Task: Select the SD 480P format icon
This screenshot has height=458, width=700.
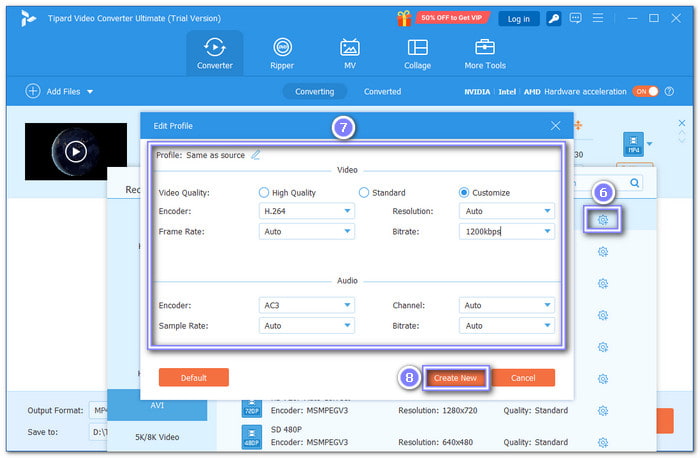Action: tap(252, 437)
